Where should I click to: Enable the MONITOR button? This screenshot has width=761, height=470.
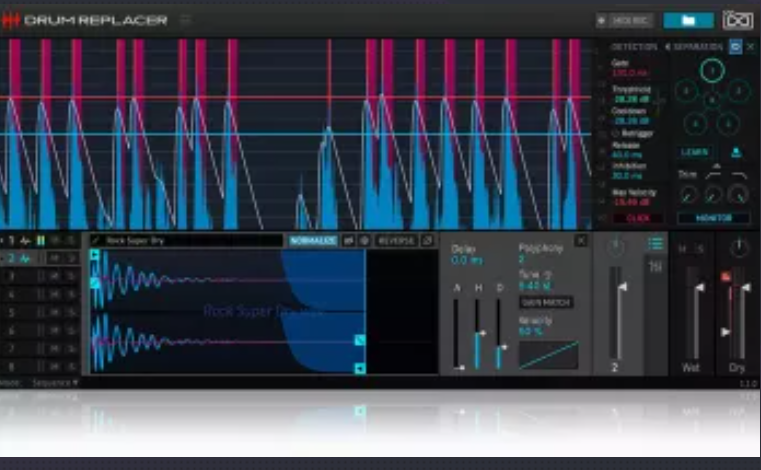click(713, 218)
